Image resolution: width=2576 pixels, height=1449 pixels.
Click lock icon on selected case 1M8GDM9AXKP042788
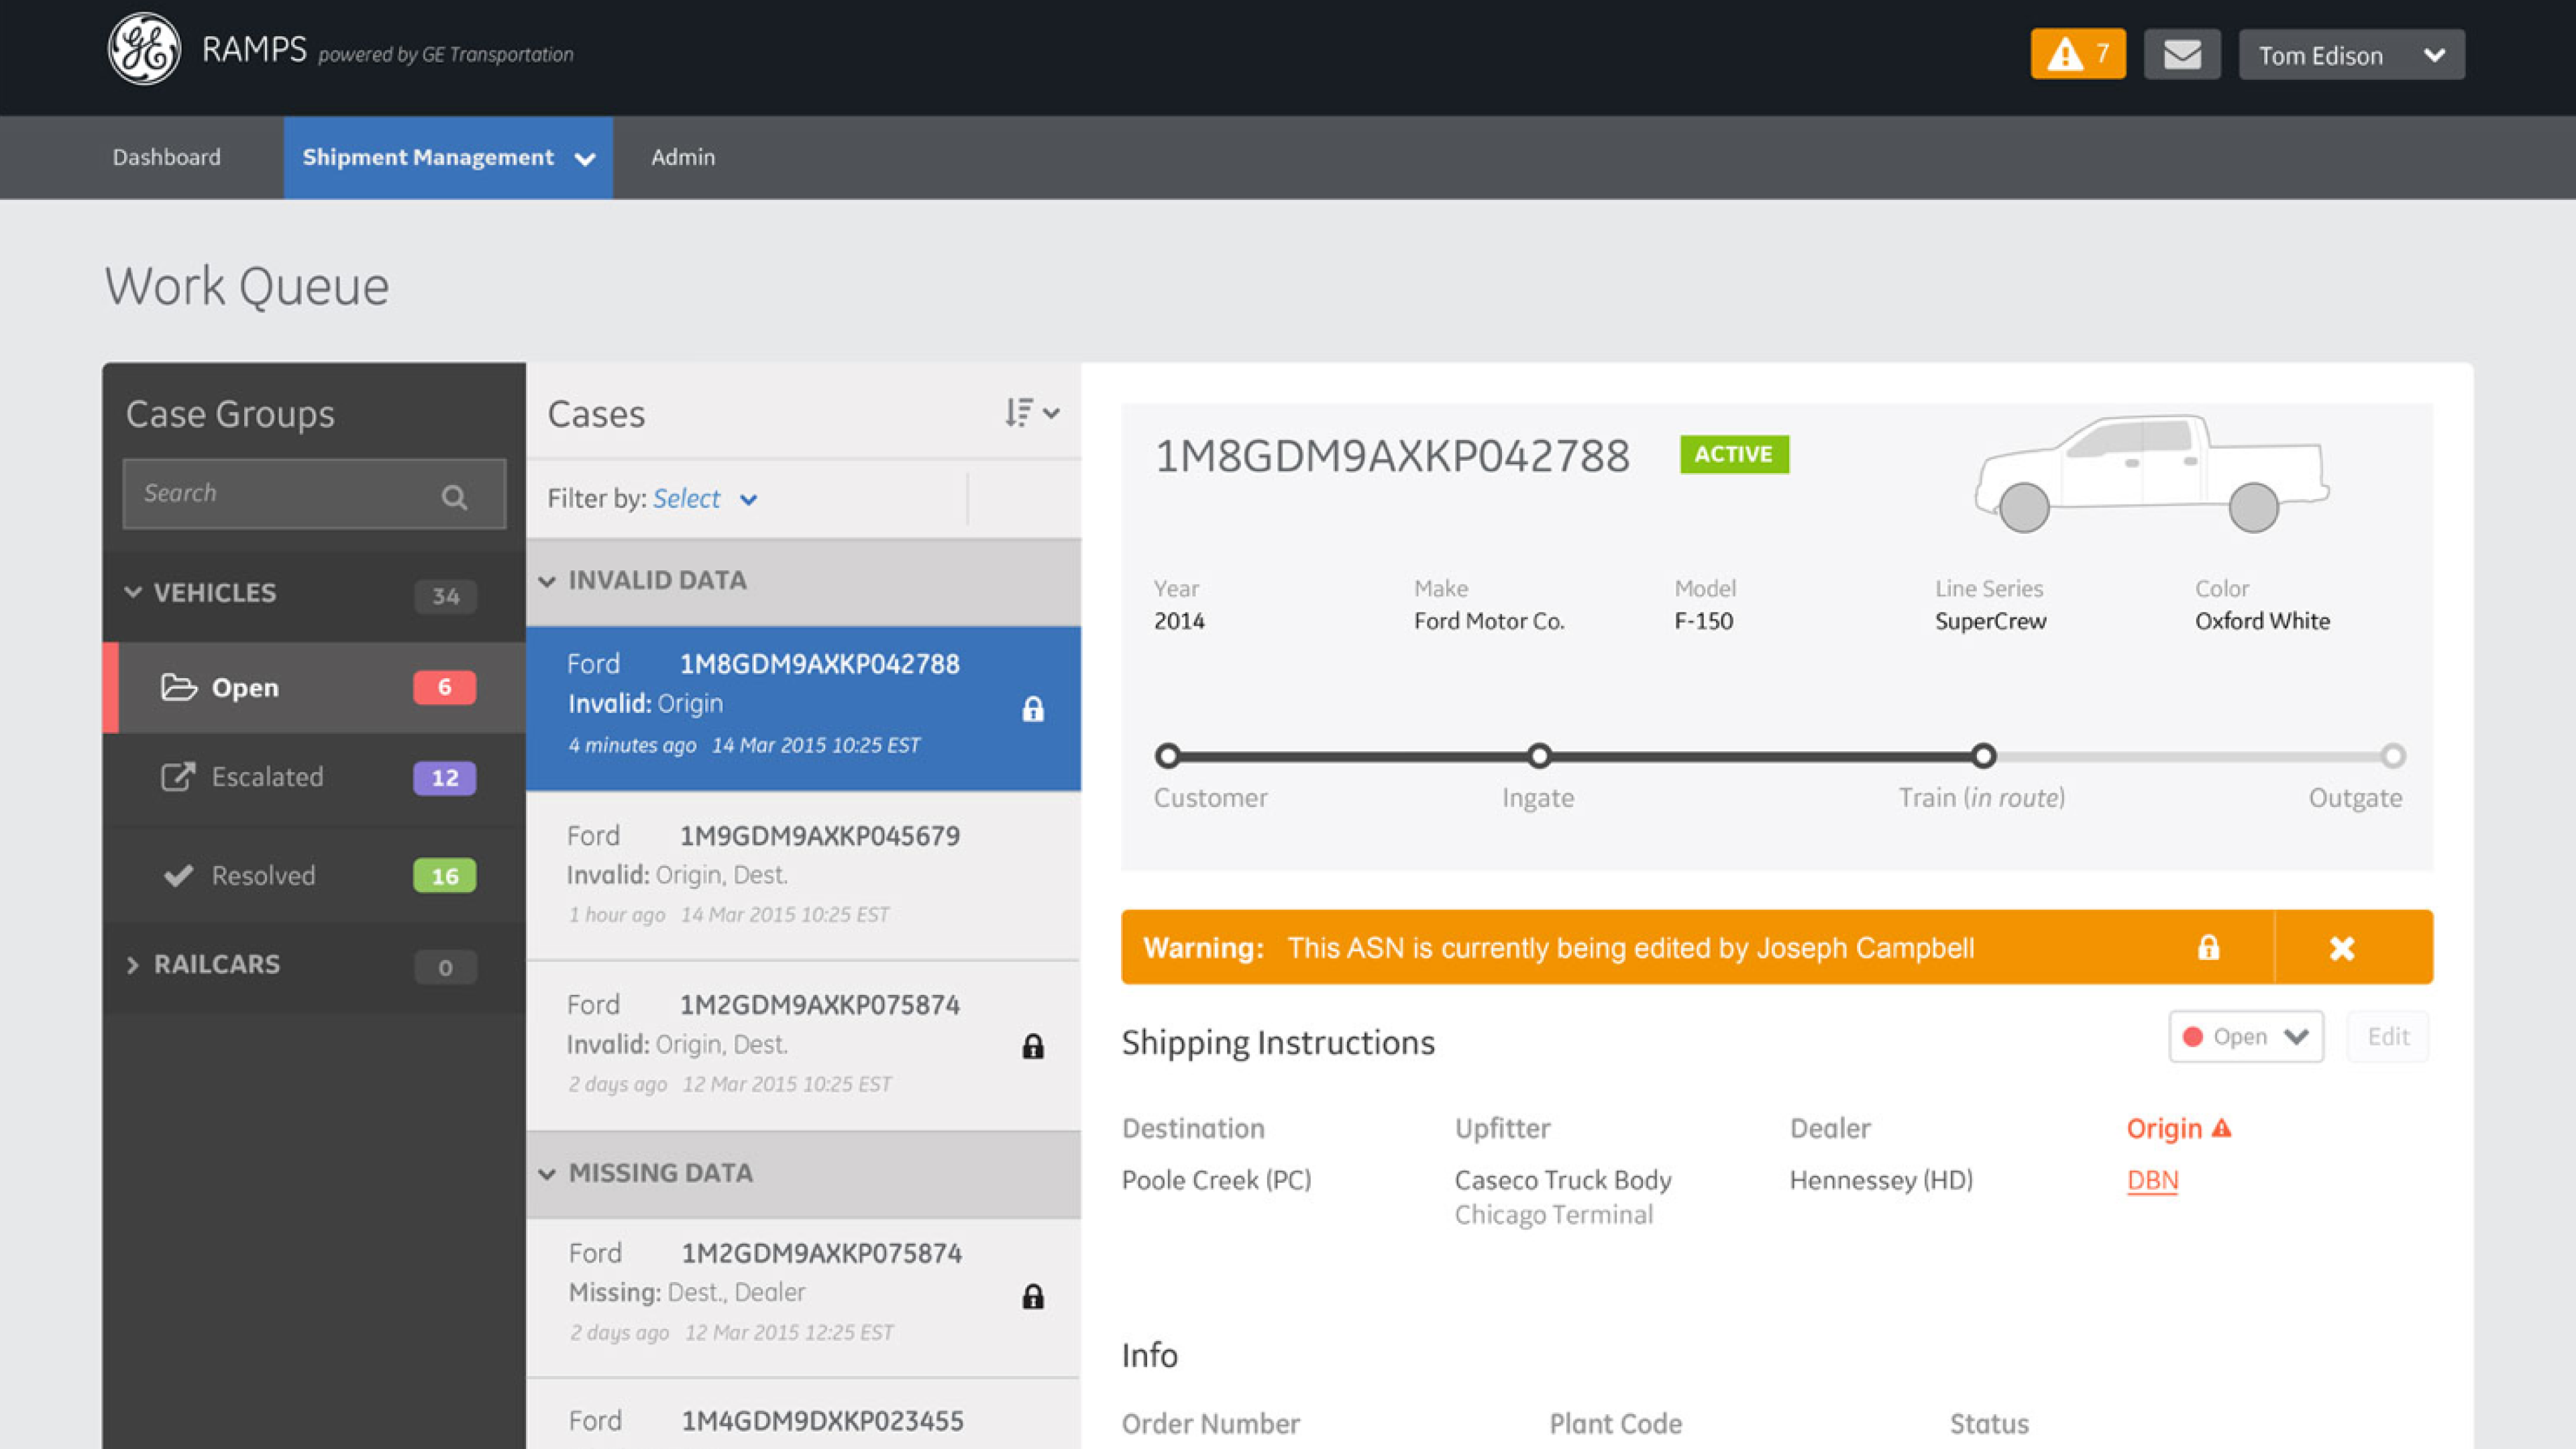pos(1033,709)
